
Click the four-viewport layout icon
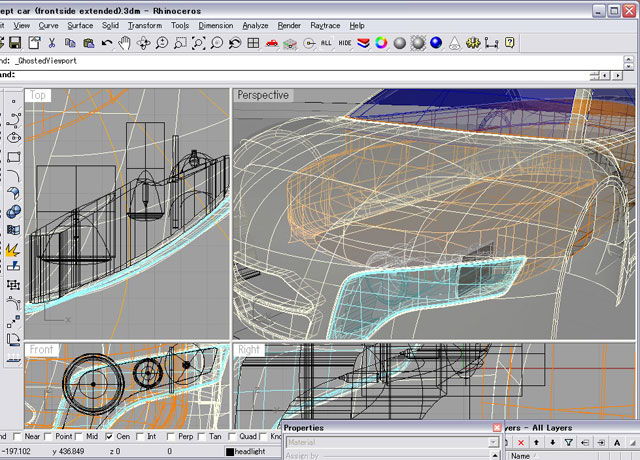pos(254,43)
